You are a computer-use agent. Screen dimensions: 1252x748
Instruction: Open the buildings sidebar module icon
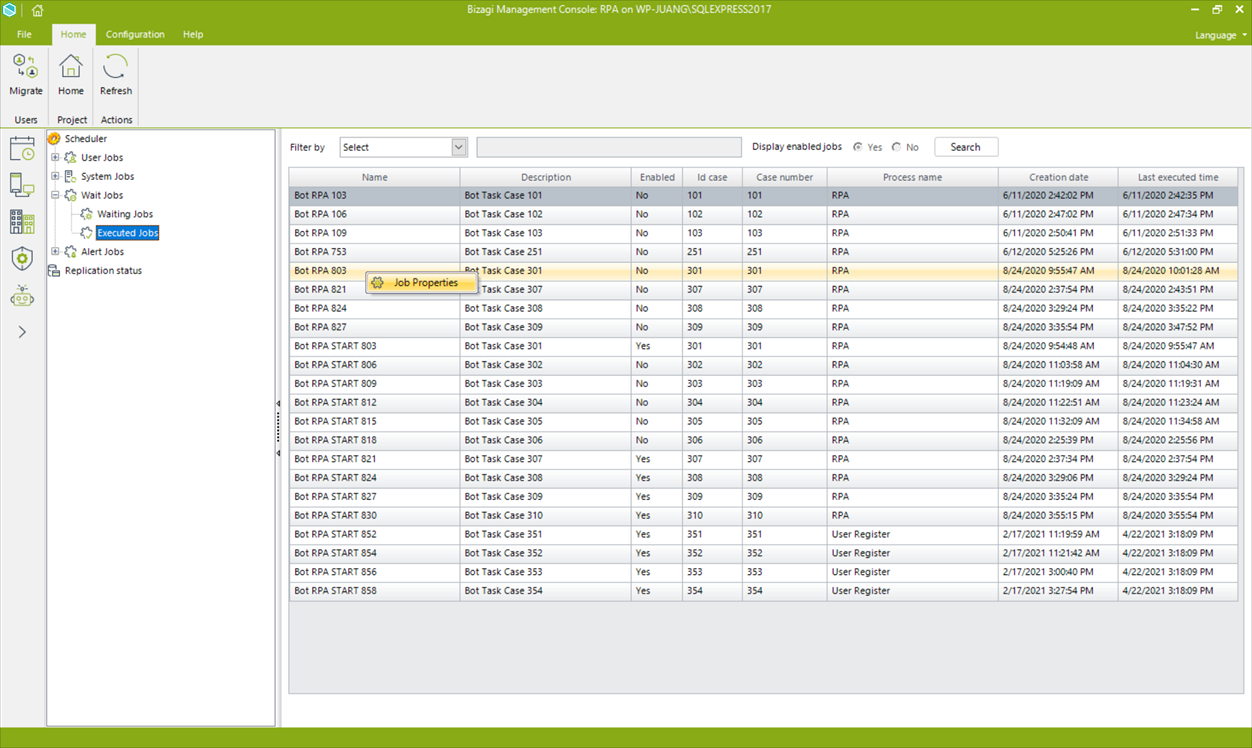(x=22, y=221)
